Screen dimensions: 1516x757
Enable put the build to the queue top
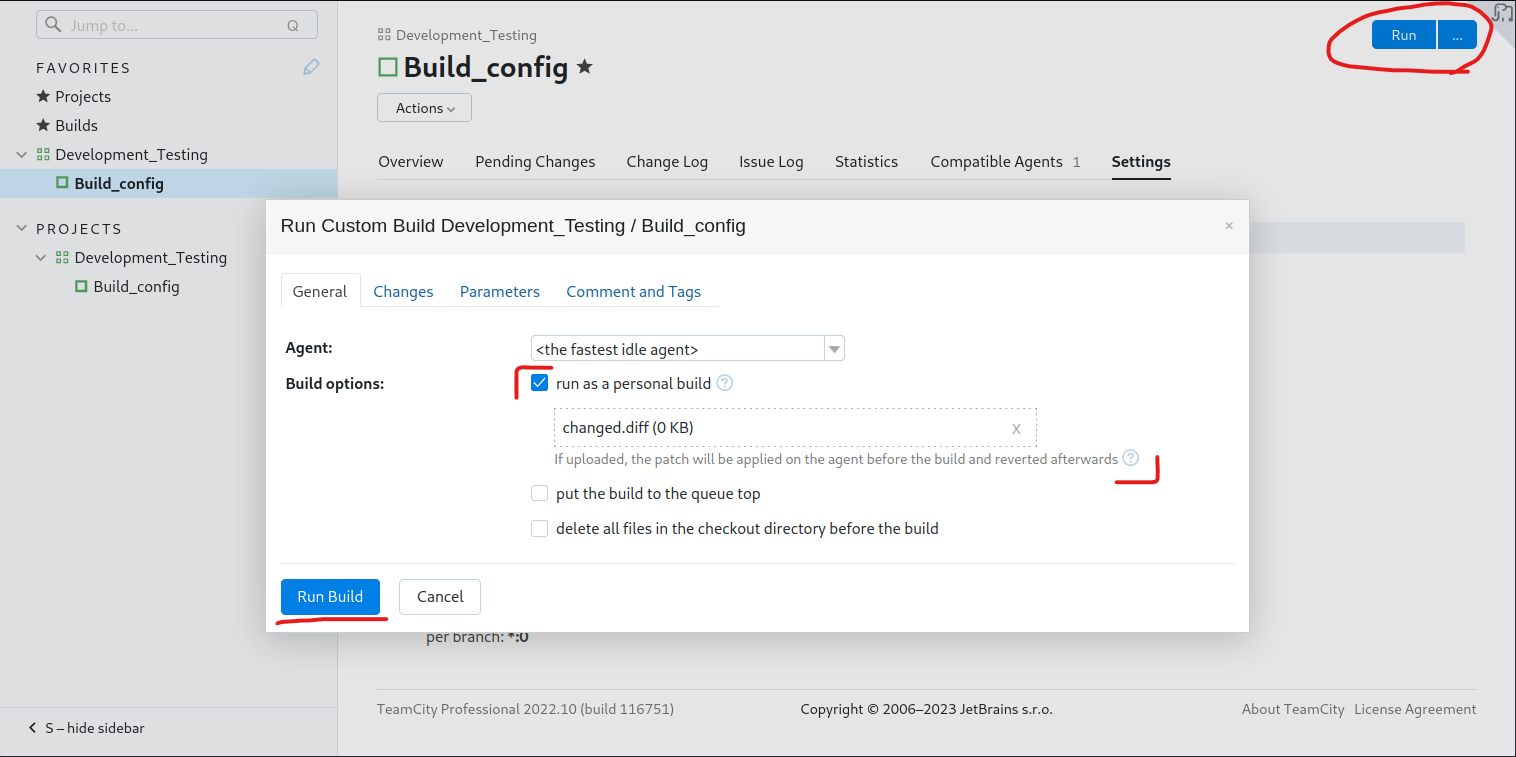[540, 493]
